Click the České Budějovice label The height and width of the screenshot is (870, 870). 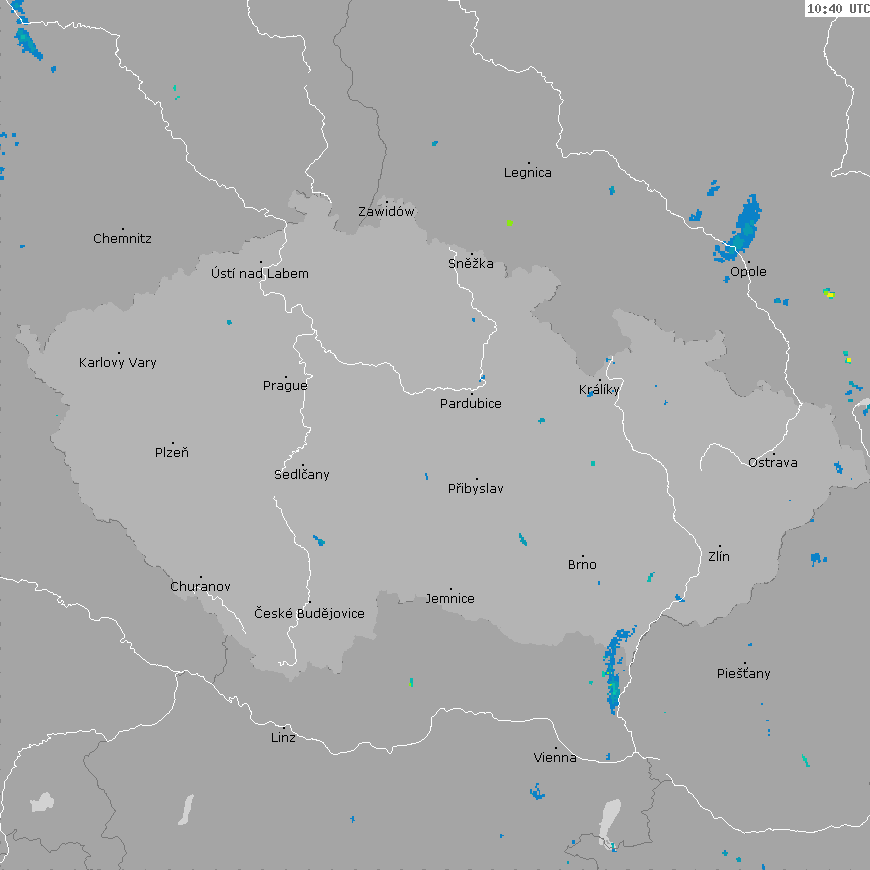(x=309, y=613)
